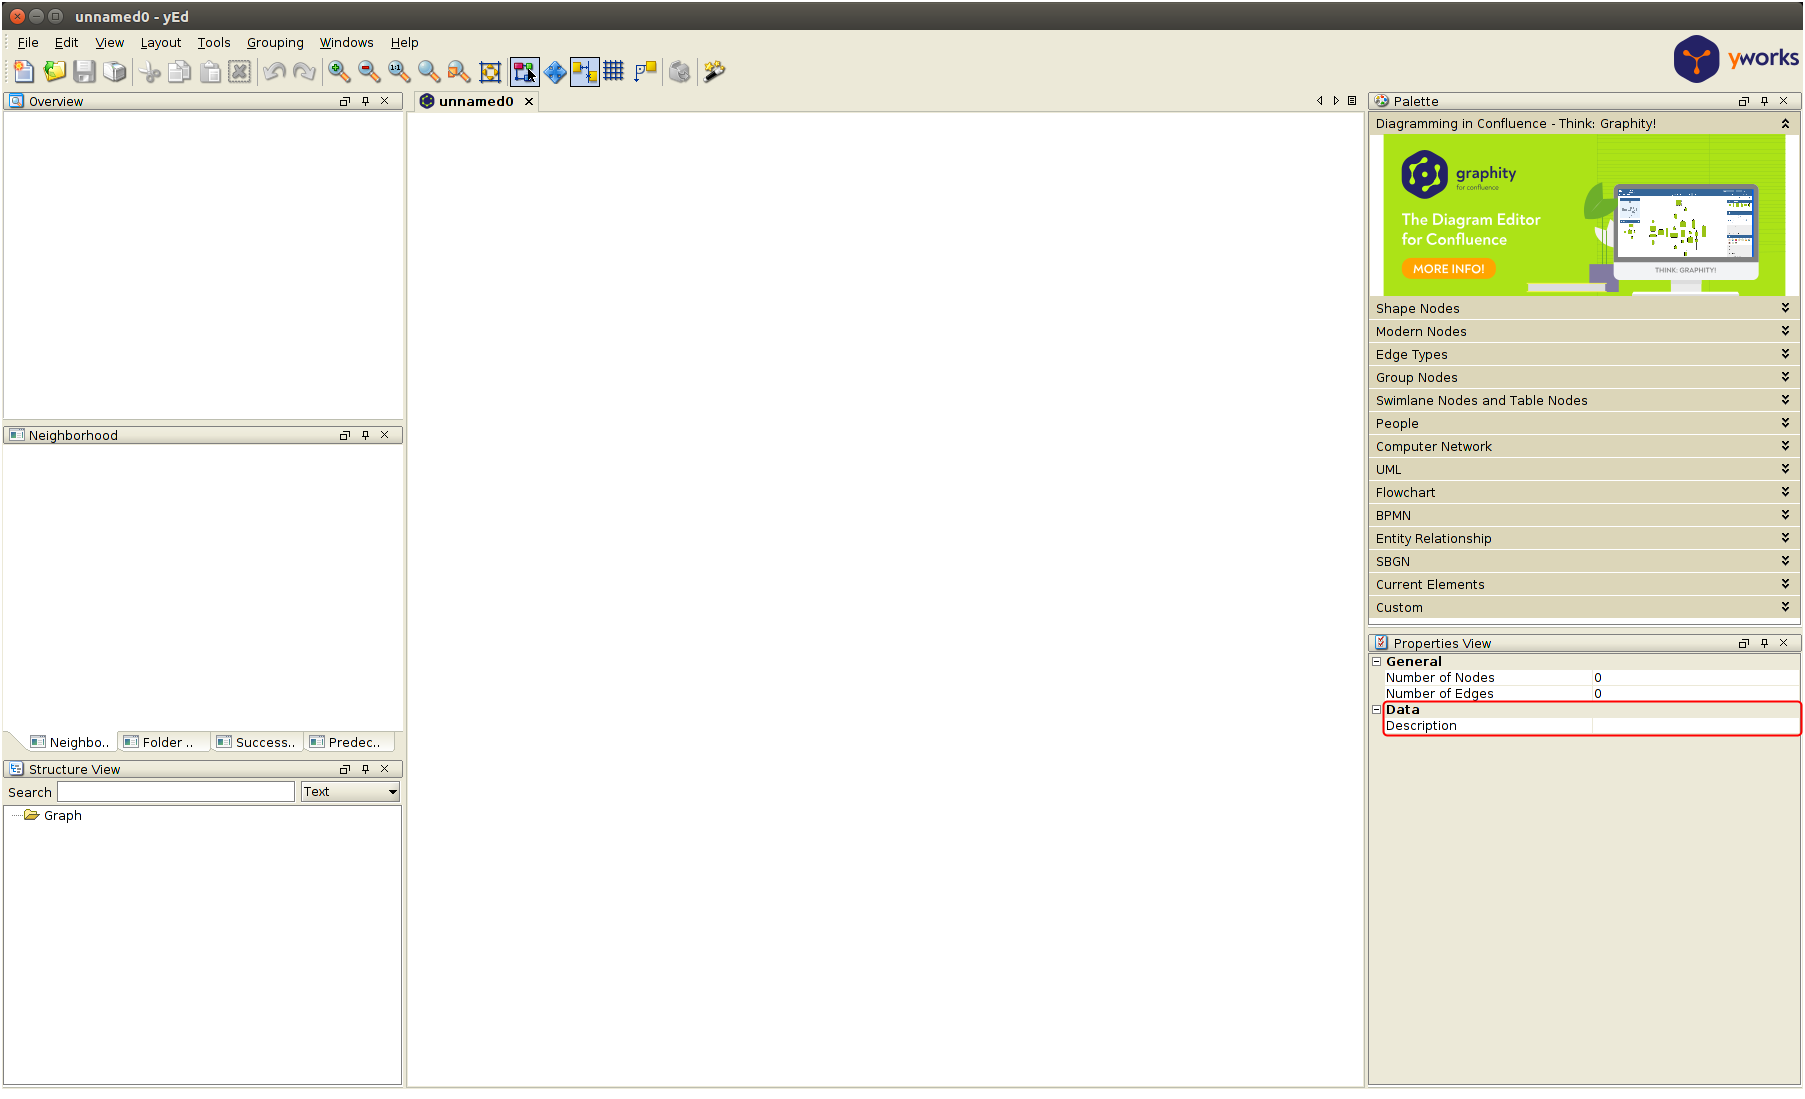Open a file using the folder icon

pos(54,71)
